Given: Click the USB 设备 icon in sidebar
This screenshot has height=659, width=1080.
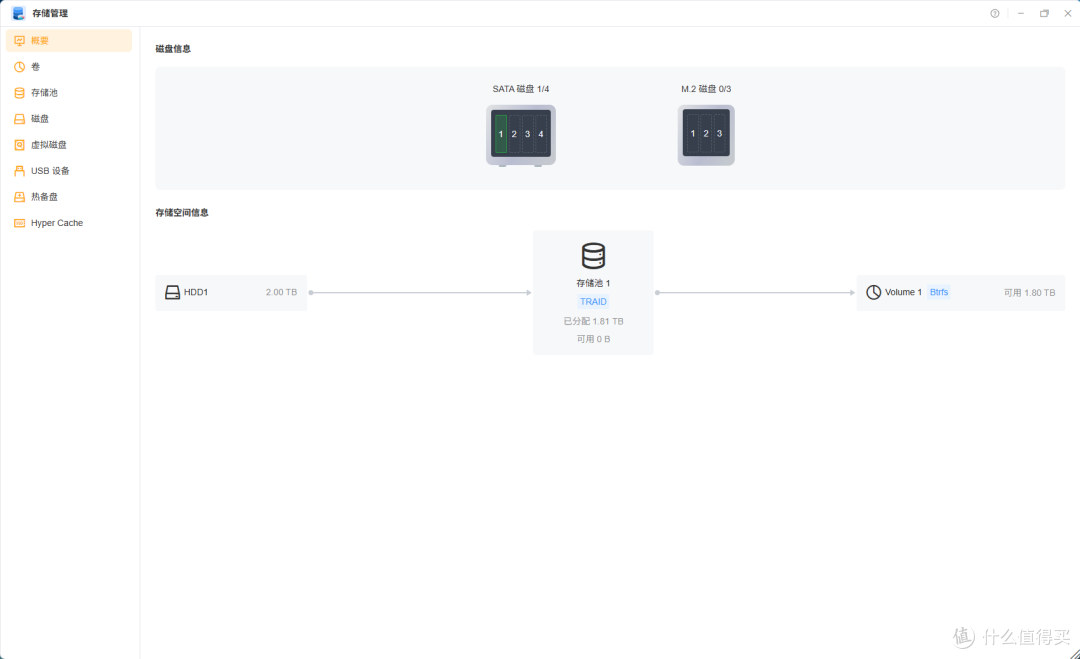Looking at the screenshot, I should tap(19, 171).
